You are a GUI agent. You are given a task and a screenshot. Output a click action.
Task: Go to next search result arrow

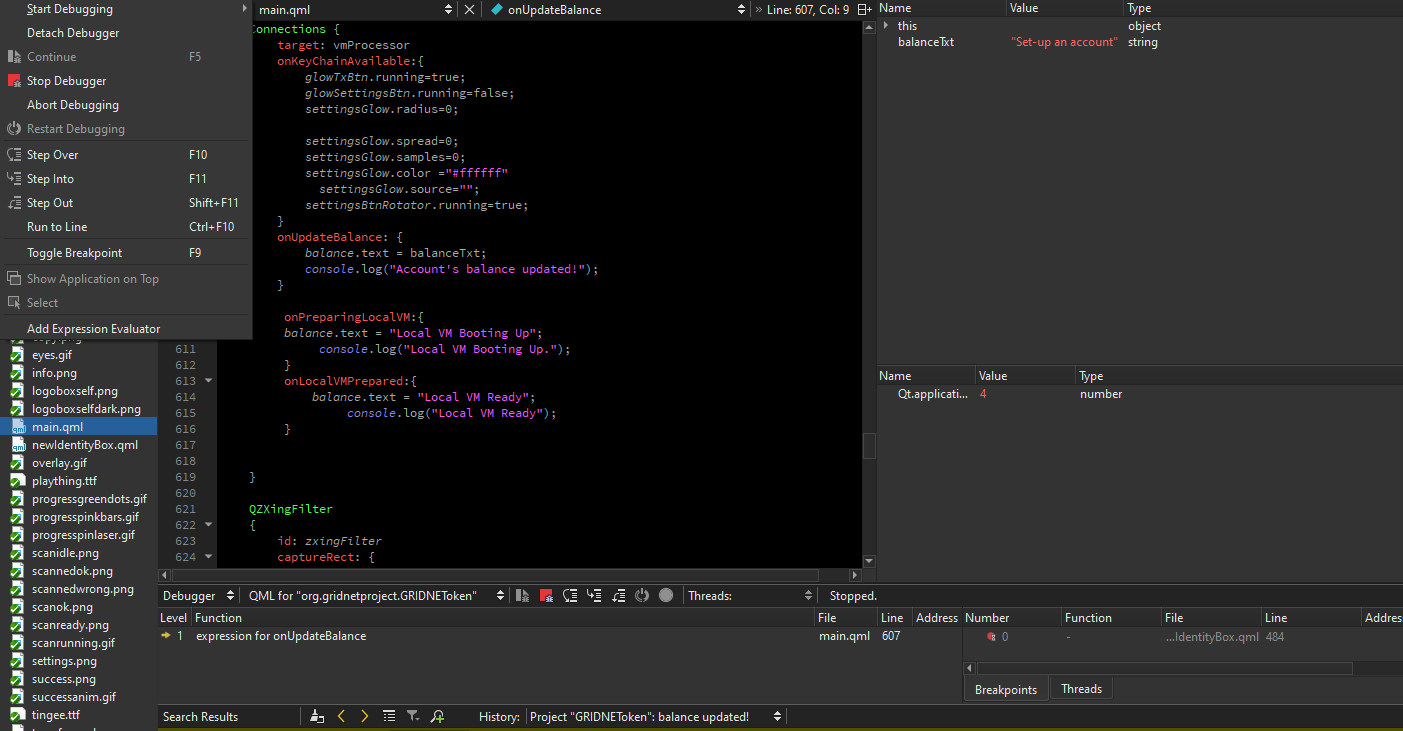click(365, 716)
